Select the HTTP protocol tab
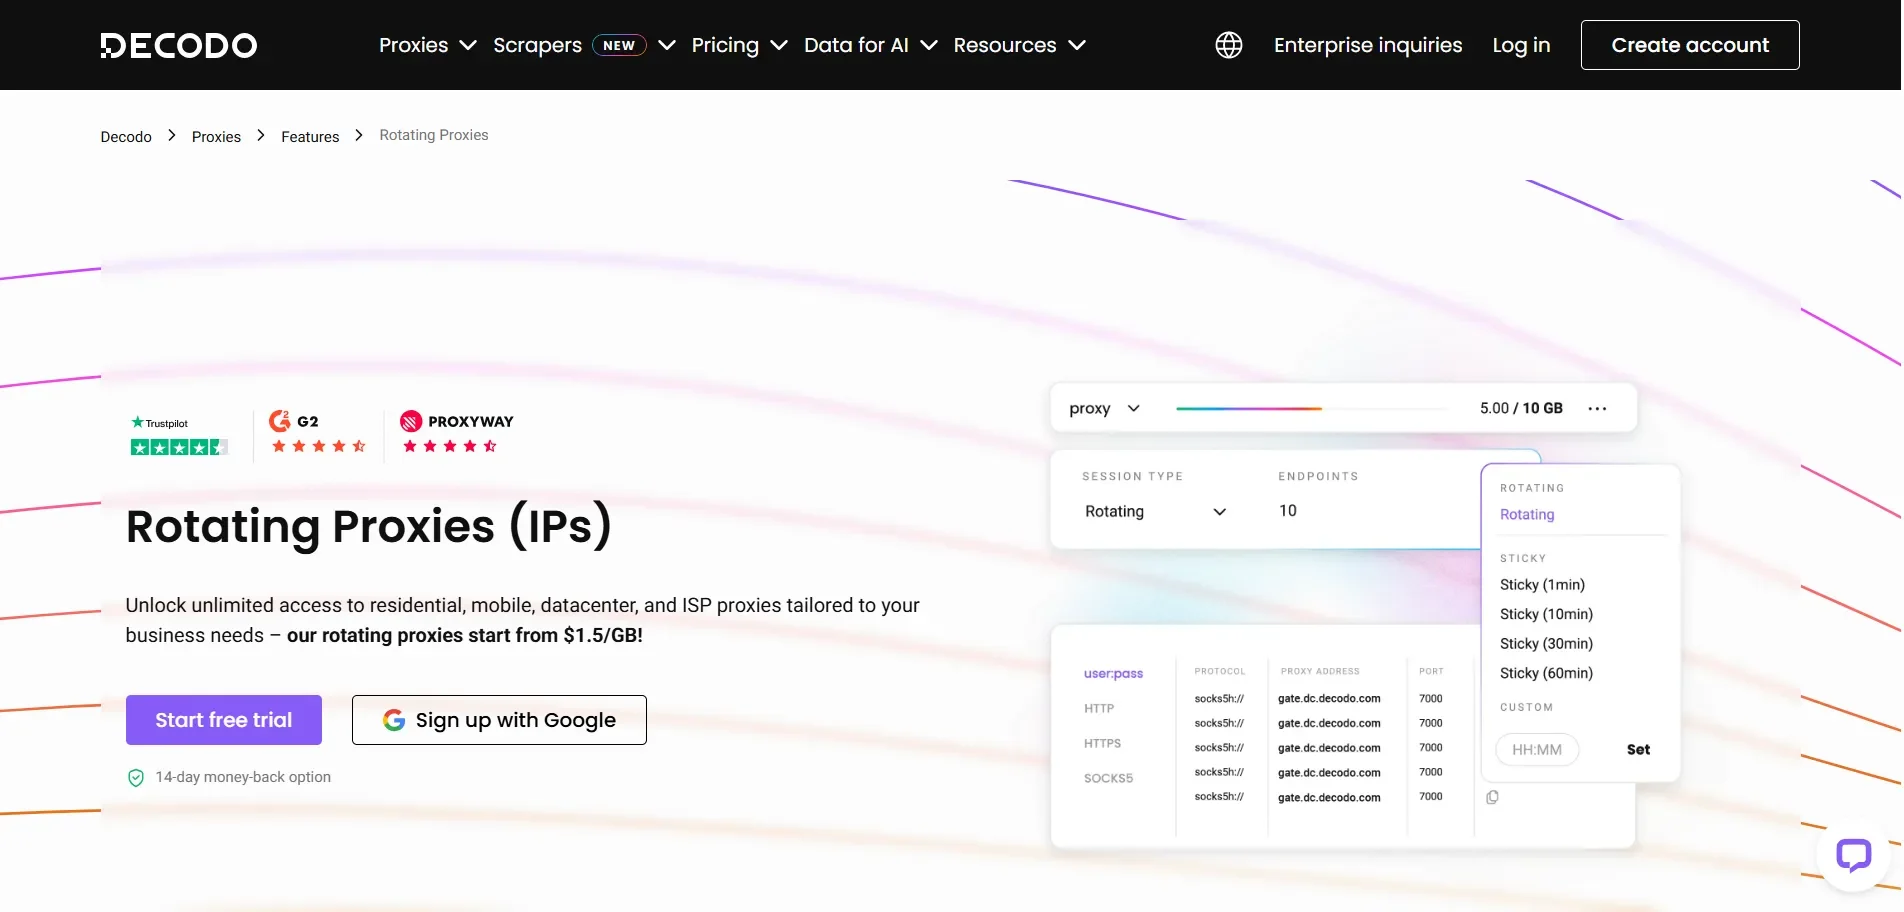 coord(1099,708)
